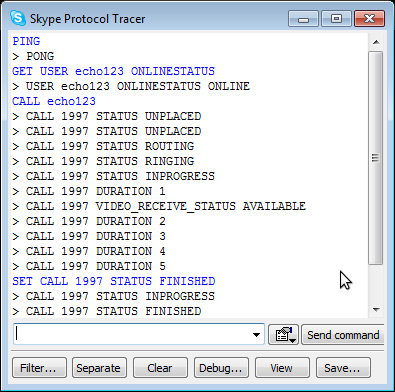Image resolution: width=395 pixels, height=392 pixels.
Task: Select 'GET USER echo123 ONLINESTATUS' line
Action: coord(114,71)
